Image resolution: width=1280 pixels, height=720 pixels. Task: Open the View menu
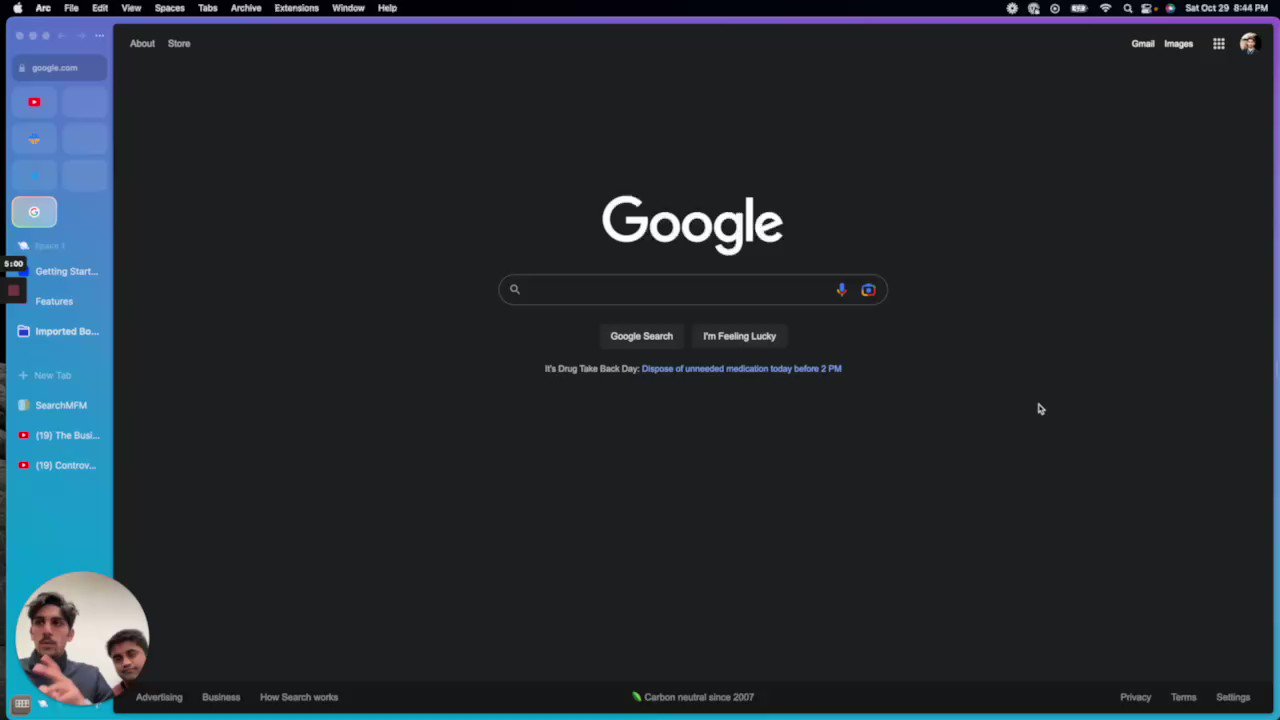tap(131, 8)
